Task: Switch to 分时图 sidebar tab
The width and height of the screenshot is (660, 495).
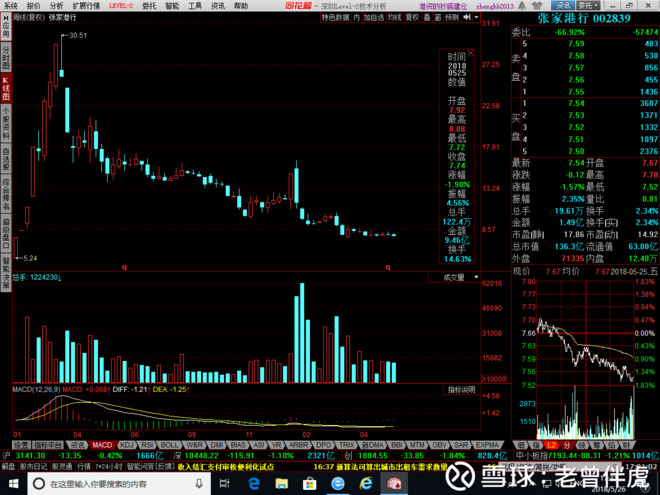Action: pos(6,58)
